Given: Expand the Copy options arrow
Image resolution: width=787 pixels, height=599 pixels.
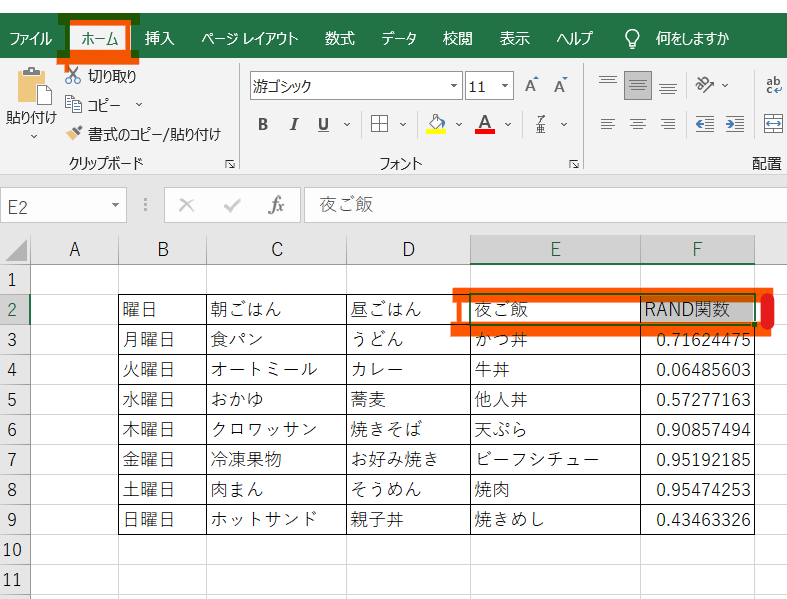Looking at the screenshot, I should coord(139,104).
